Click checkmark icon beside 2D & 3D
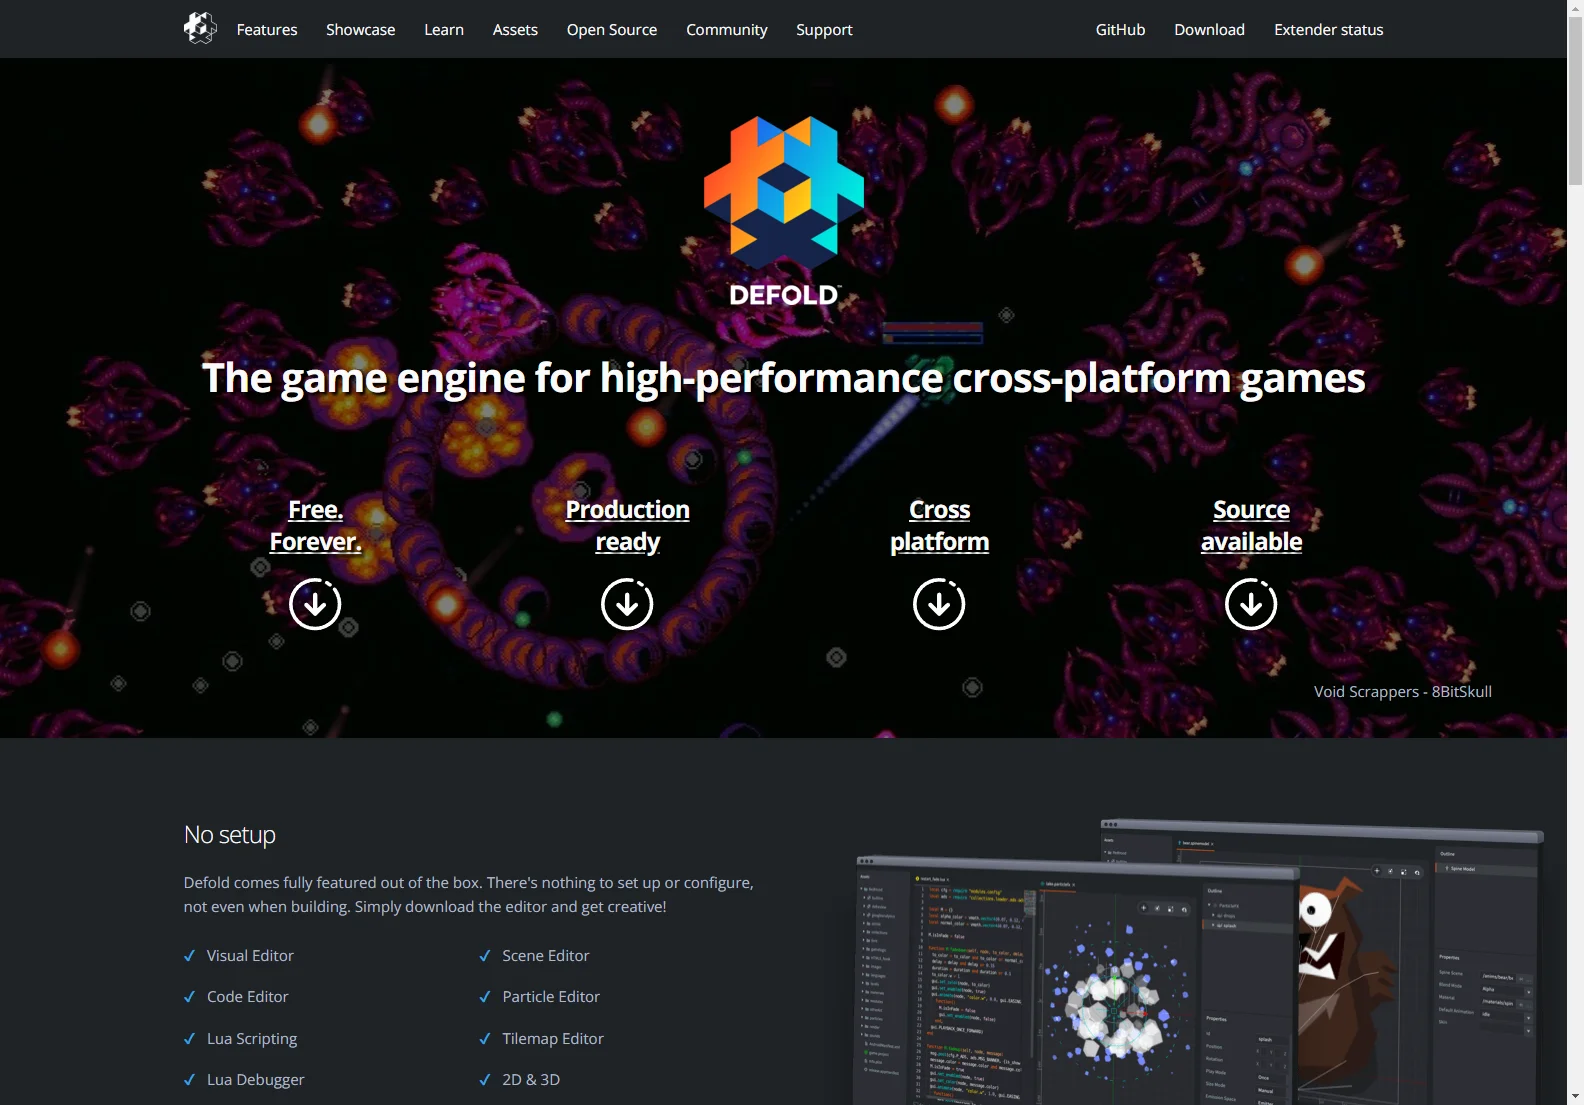 [x=485, y=1080]
